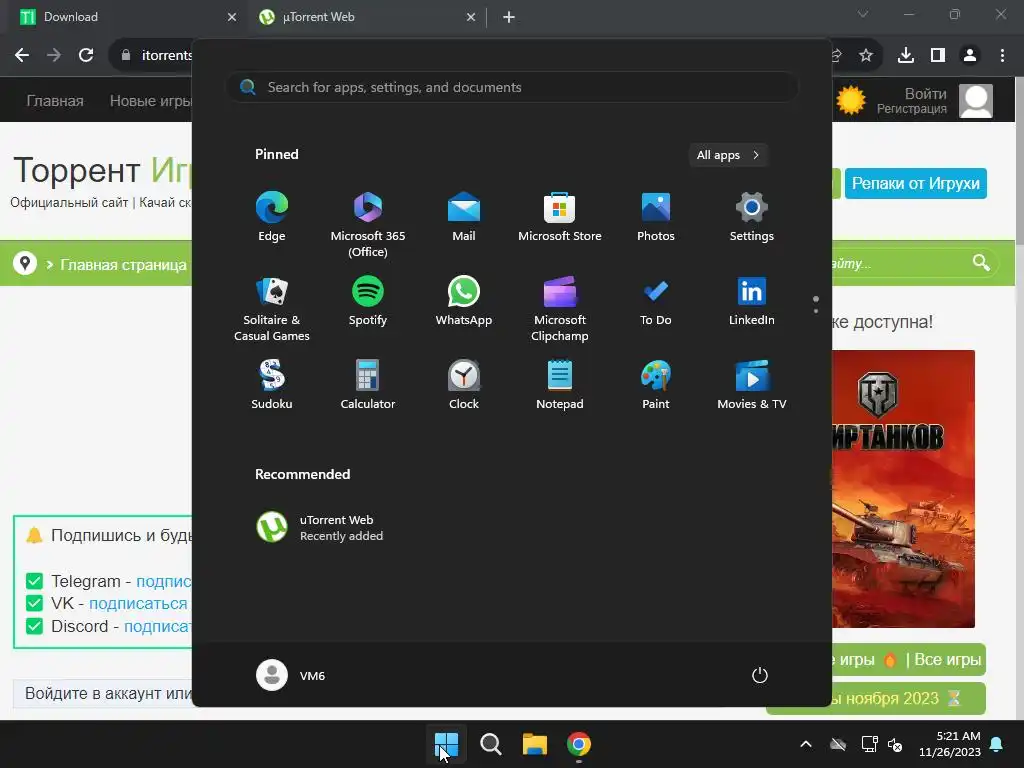Open Settings from pinned apps
The width and height of the screenshot is (1024, 768).
click(752, 217)
